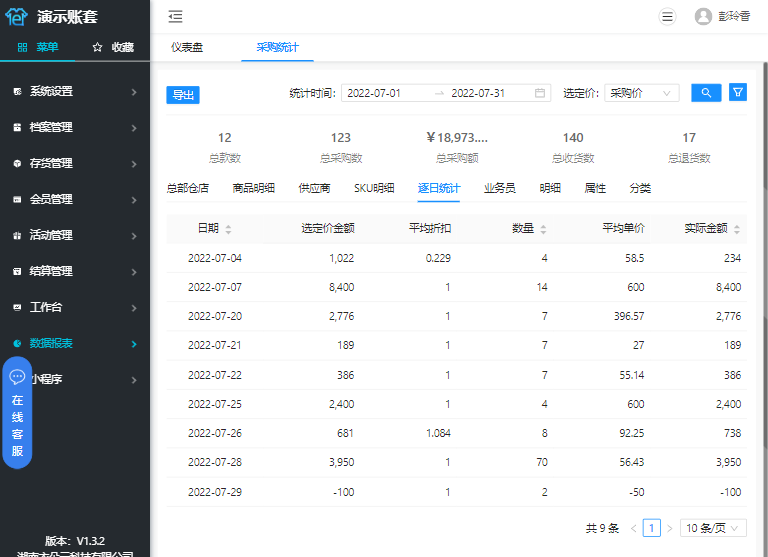Click the user avatar icon
Viewport: 768px width, 557px height.
703,17
